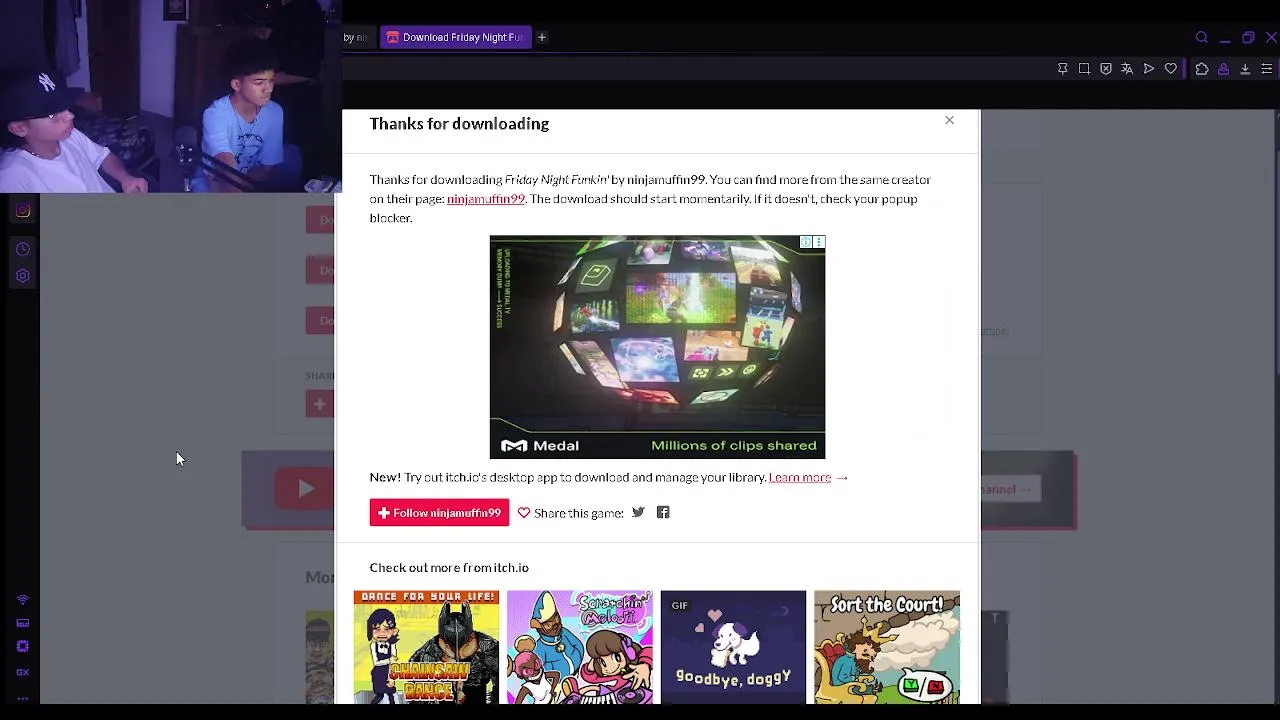
Task: Open the RAM limiter icon in sidebar
Action: (x=23, y=623)
